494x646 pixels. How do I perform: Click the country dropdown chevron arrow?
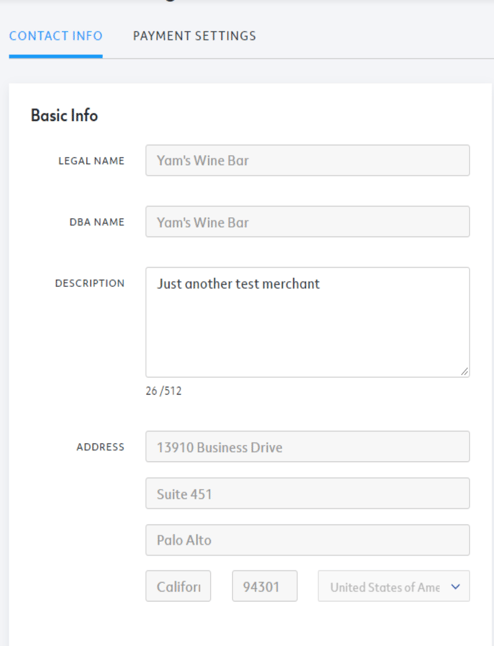[455, 587]
